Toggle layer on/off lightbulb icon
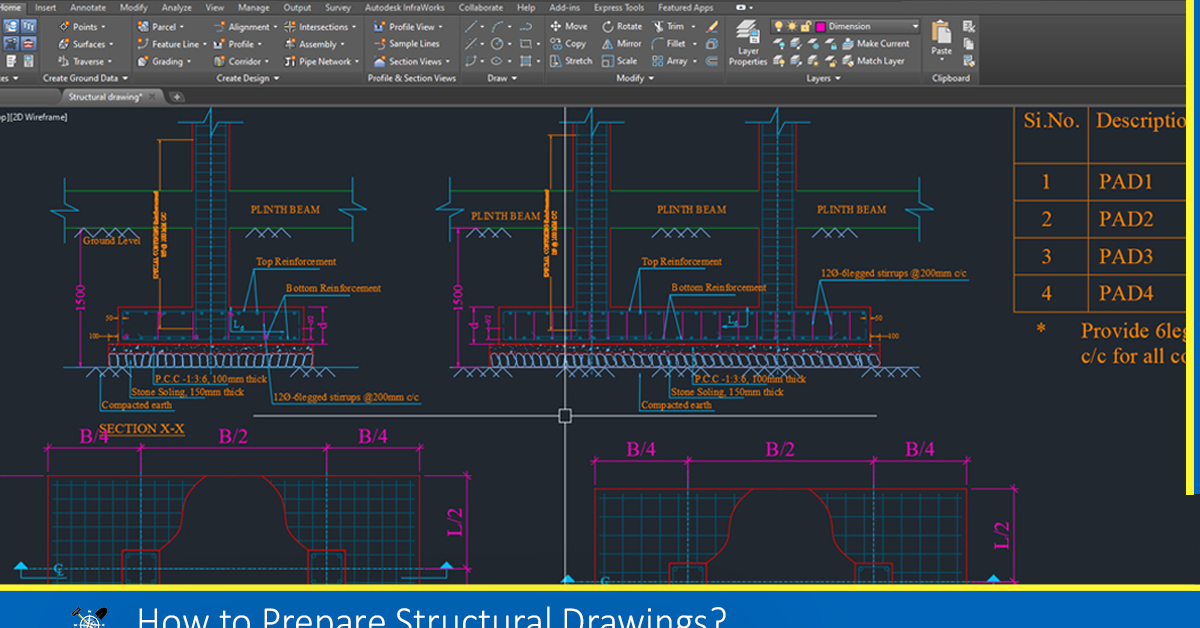This screenshot has height=628, width=1200. pos(779,27)
